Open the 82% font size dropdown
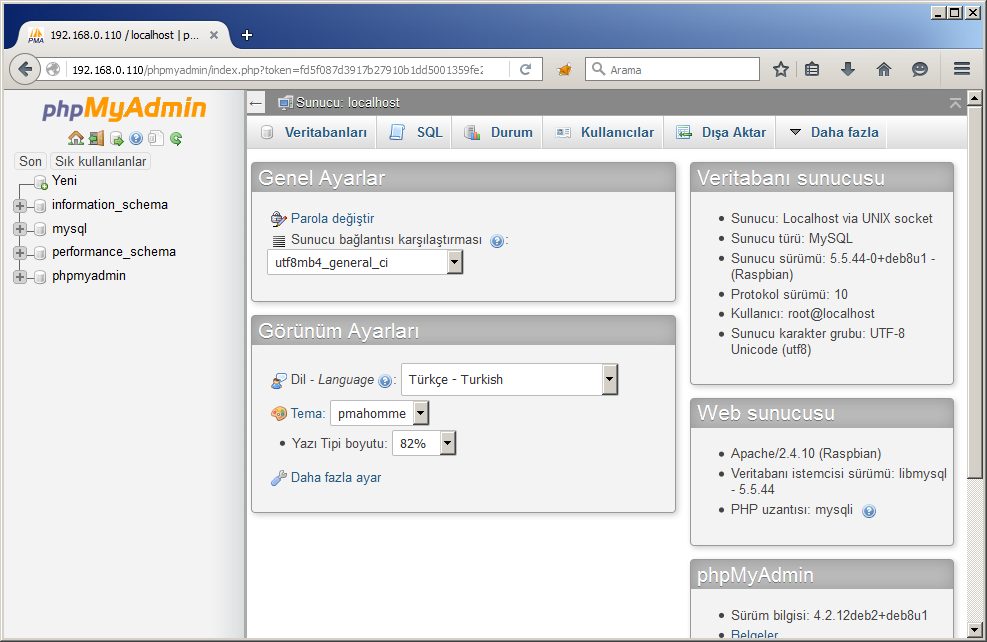 tap(424, 443)
